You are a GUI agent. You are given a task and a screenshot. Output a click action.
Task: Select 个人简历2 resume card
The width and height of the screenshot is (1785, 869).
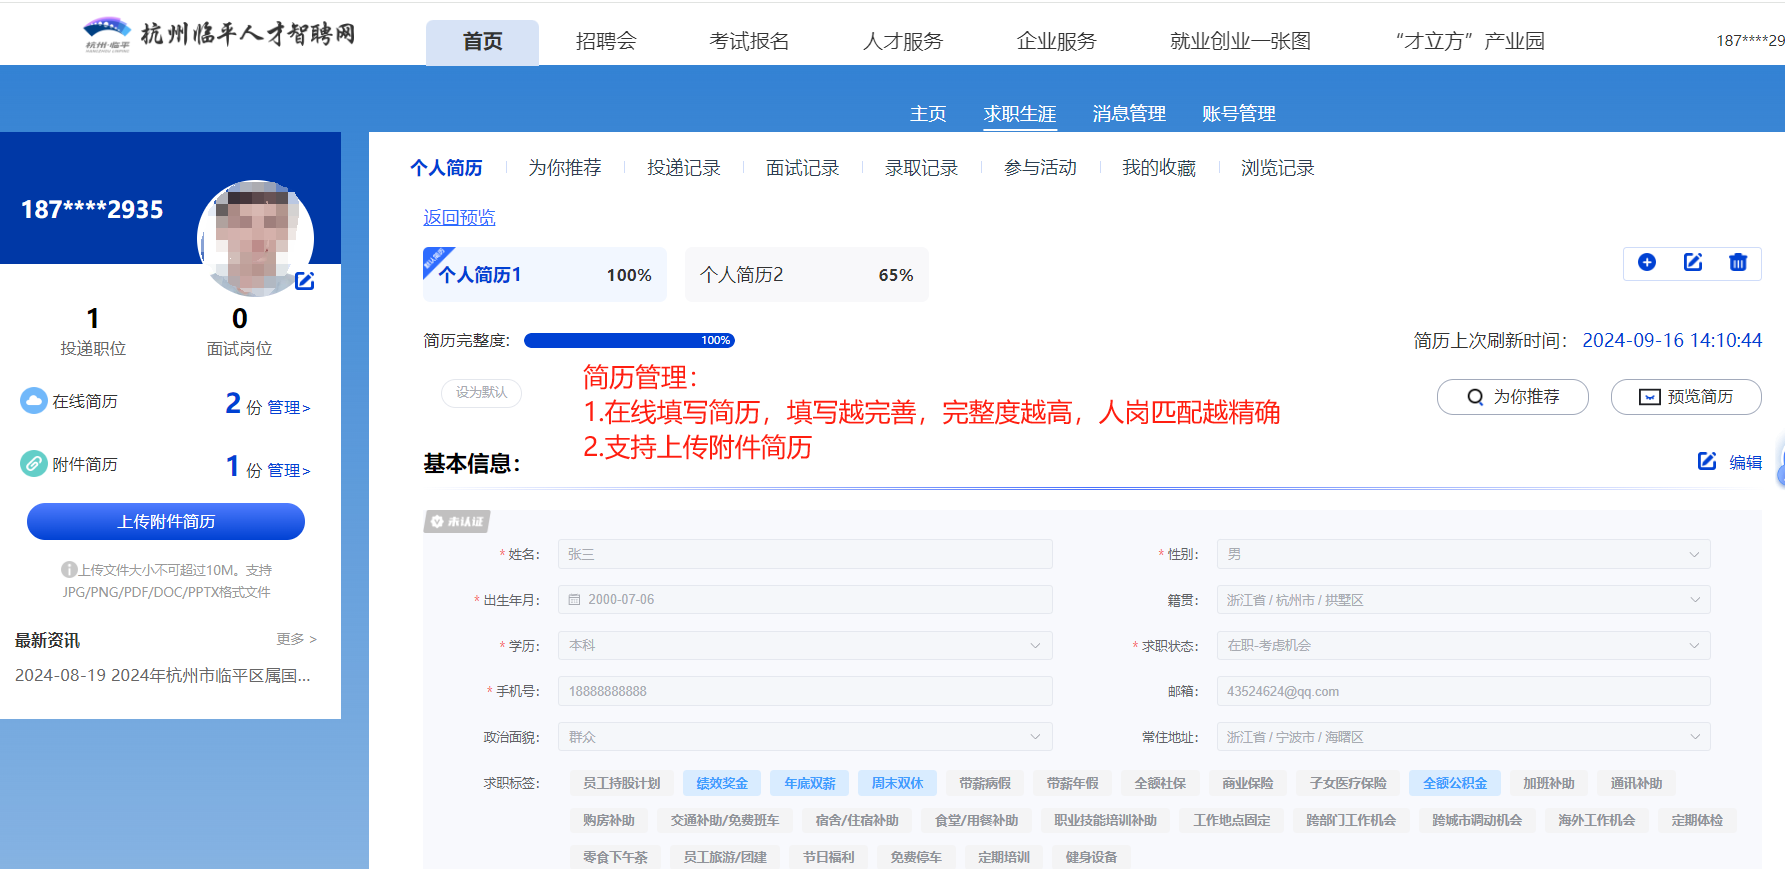tap(807, 275)
